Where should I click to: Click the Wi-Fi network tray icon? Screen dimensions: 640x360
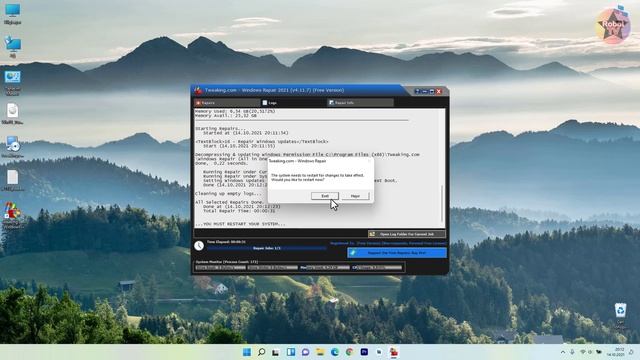click(582, 352)
